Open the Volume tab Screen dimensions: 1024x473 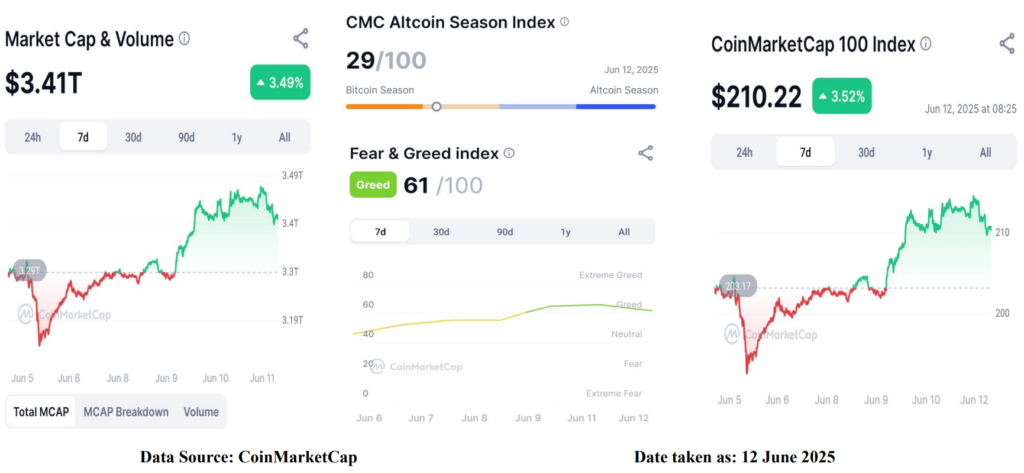201,412
